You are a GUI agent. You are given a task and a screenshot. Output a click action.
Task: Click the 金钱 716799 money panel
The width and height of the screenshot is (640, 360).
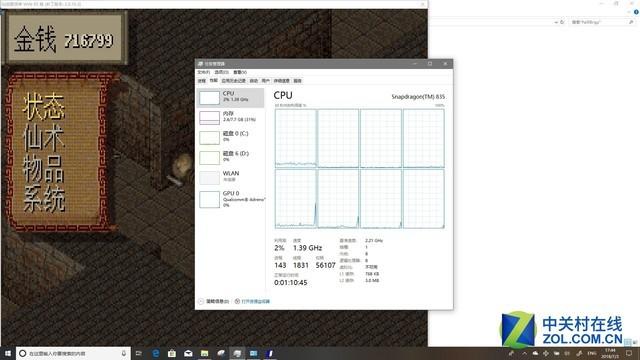64,39
